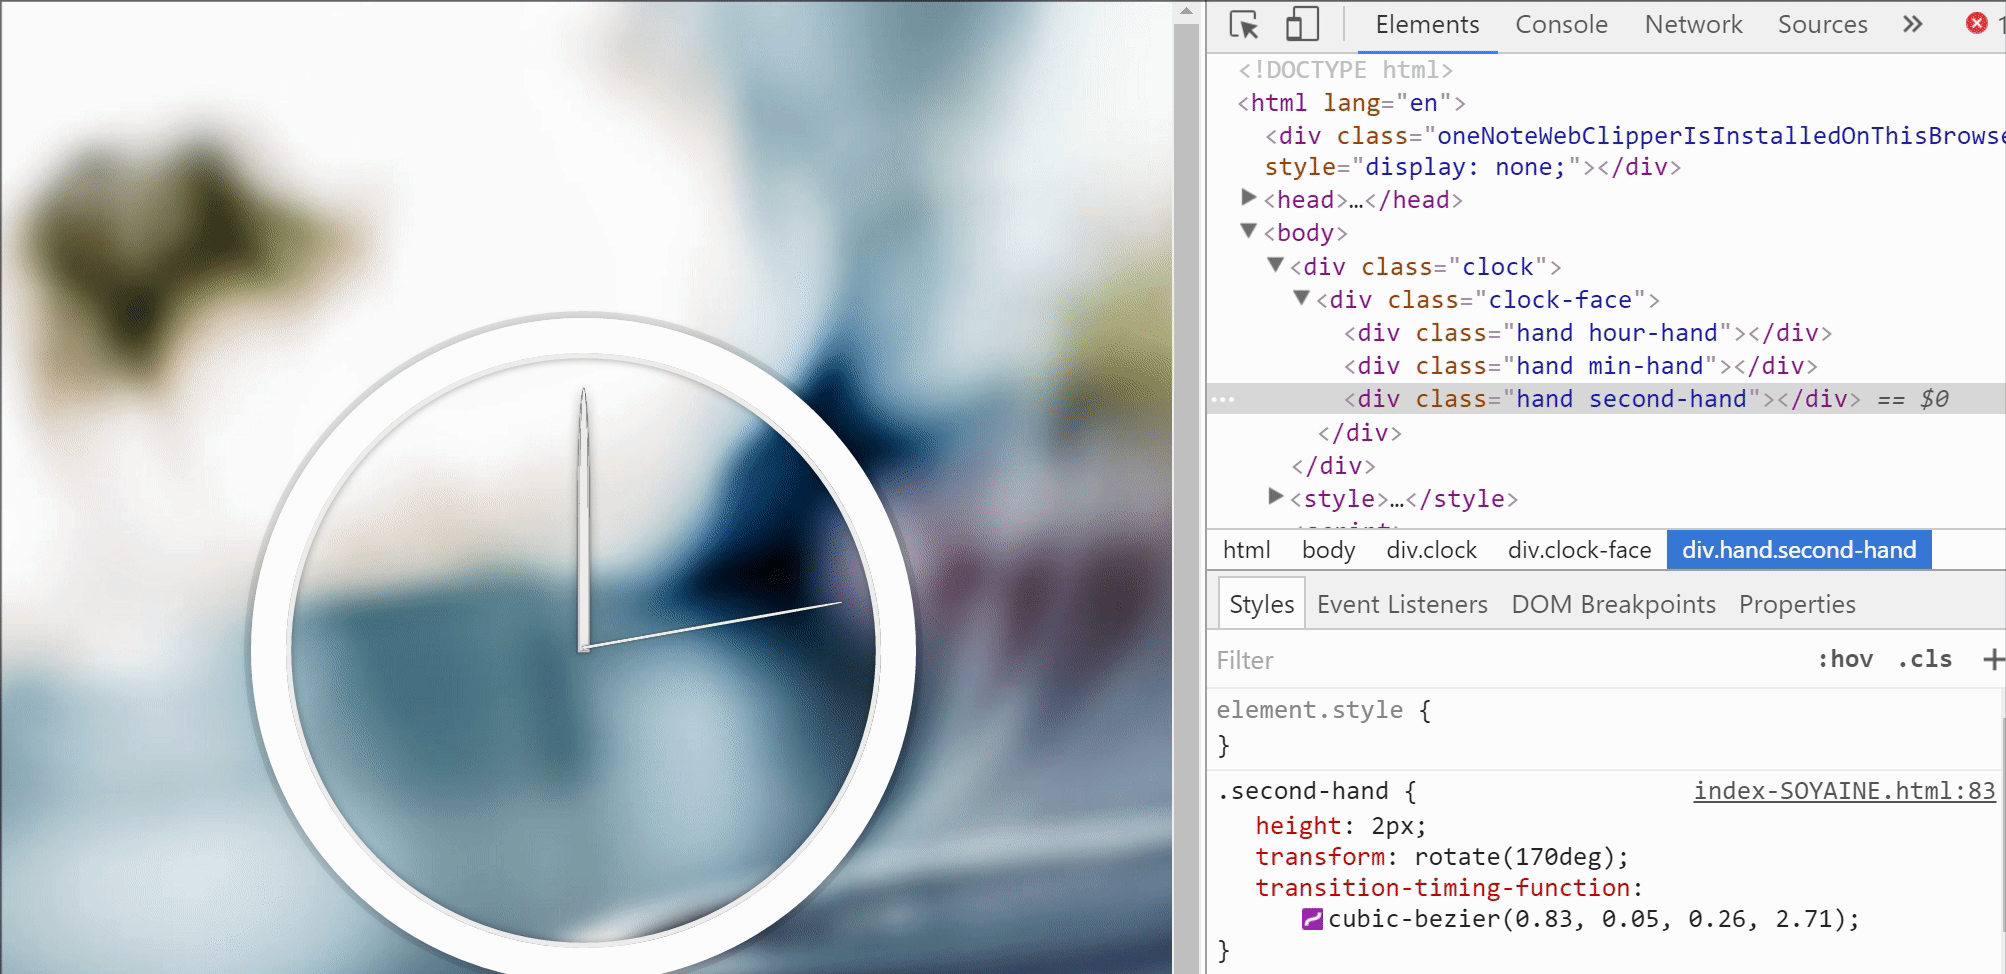Open the cubic-bezier curve editor swatch

click(x=1312, y=919)
